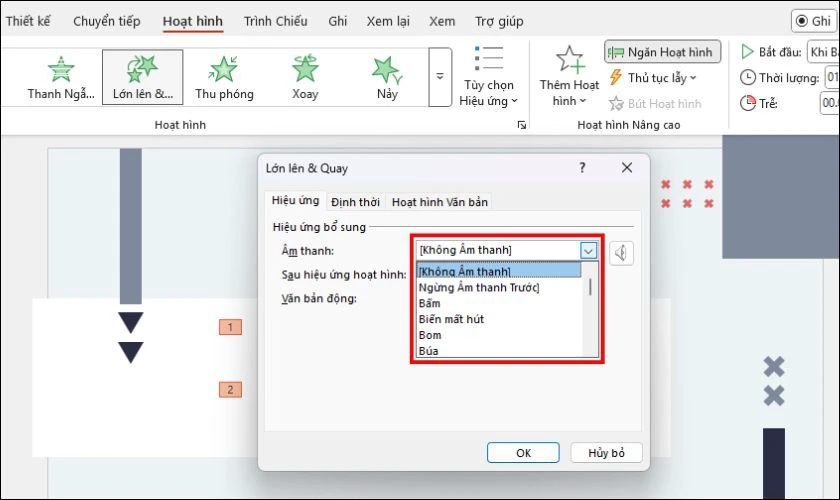The height and width of the screenshot is (500, 840).
Task: Select [Không Âm thanh] in list
Action: click(x=498, y=271)
